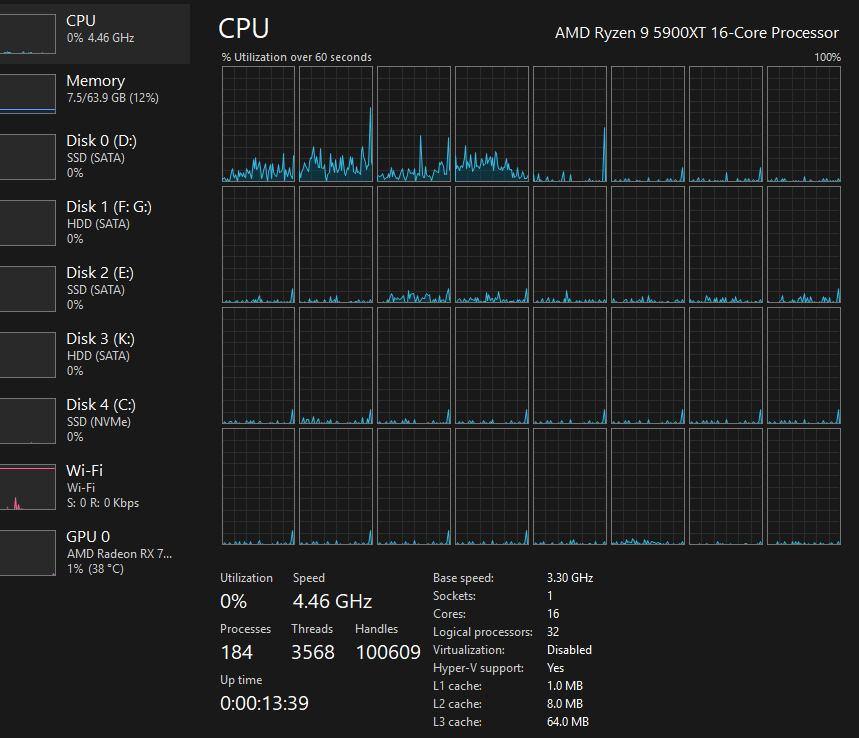
Task: Click the GPU 0 mini graph thumbnail
Action: click(x=27, y=553)
